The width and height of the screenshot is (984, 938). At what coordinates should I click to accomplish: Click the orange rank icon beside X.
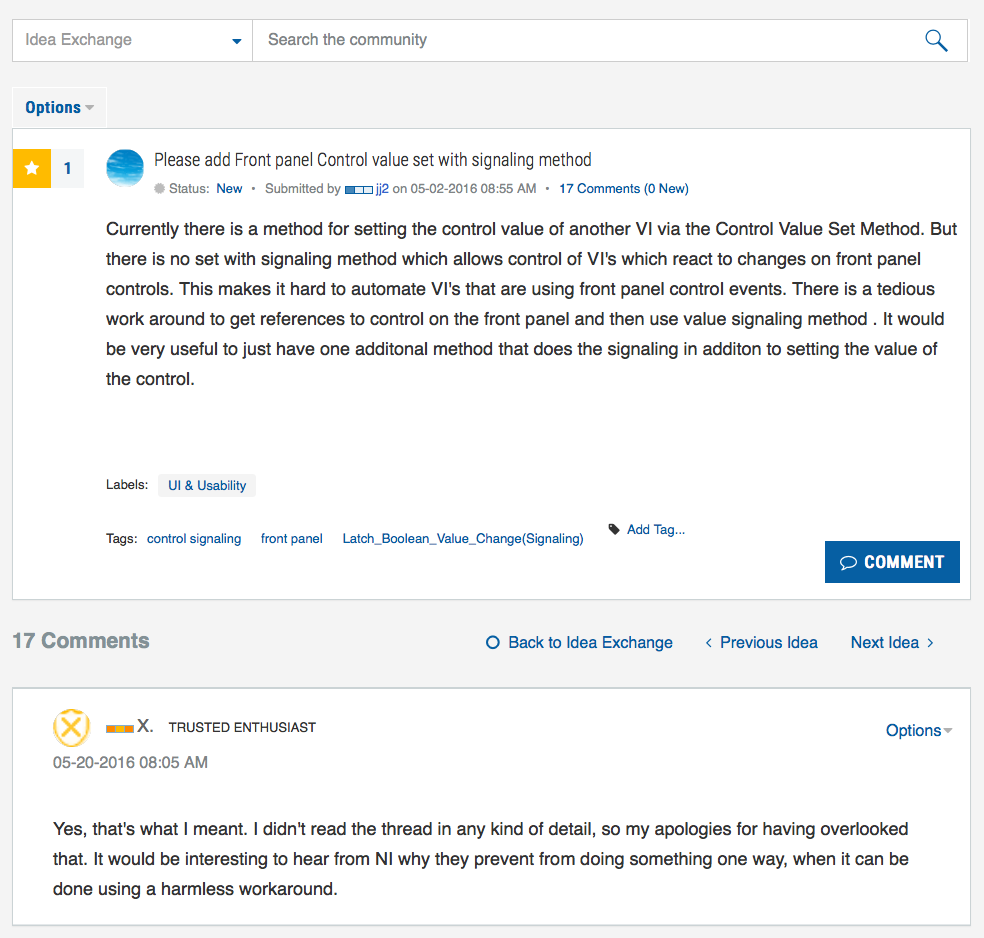click(120, 728)
